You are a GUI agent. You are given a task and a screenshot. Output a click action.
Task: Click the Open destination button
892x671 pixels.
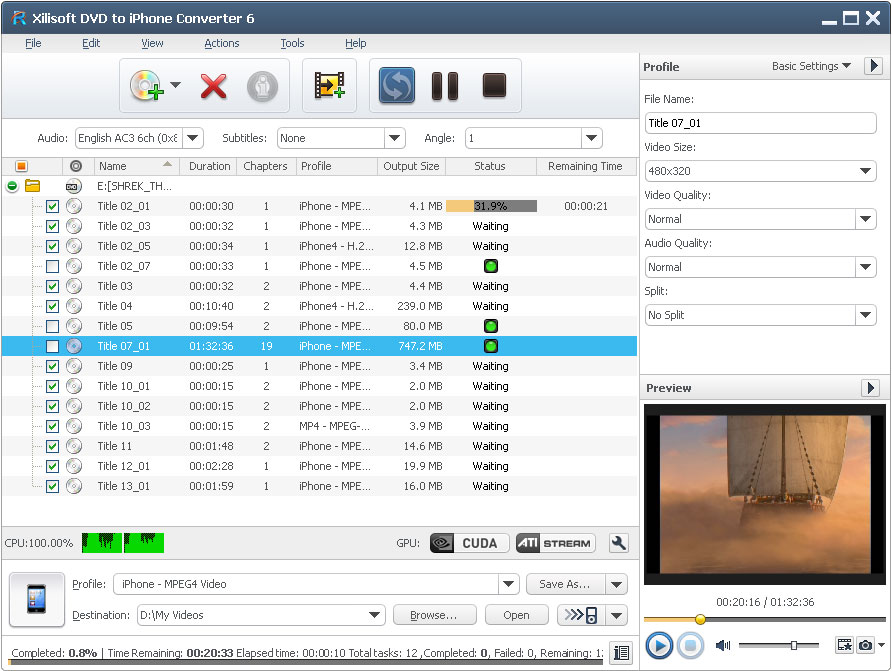point(516,615)
